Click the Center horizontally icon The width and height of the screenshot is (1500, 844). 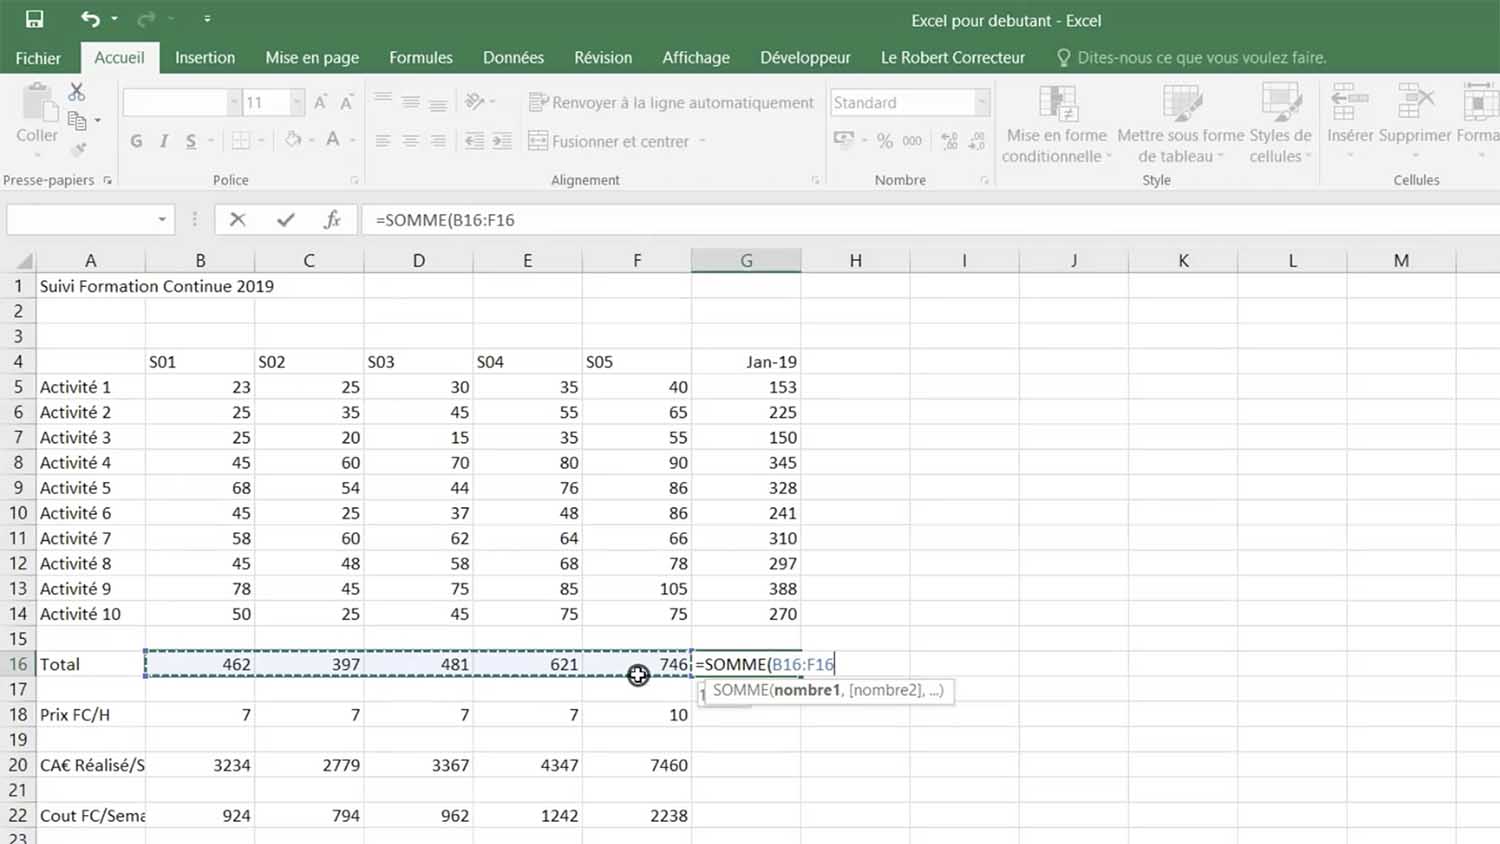[x=410, y=141]
